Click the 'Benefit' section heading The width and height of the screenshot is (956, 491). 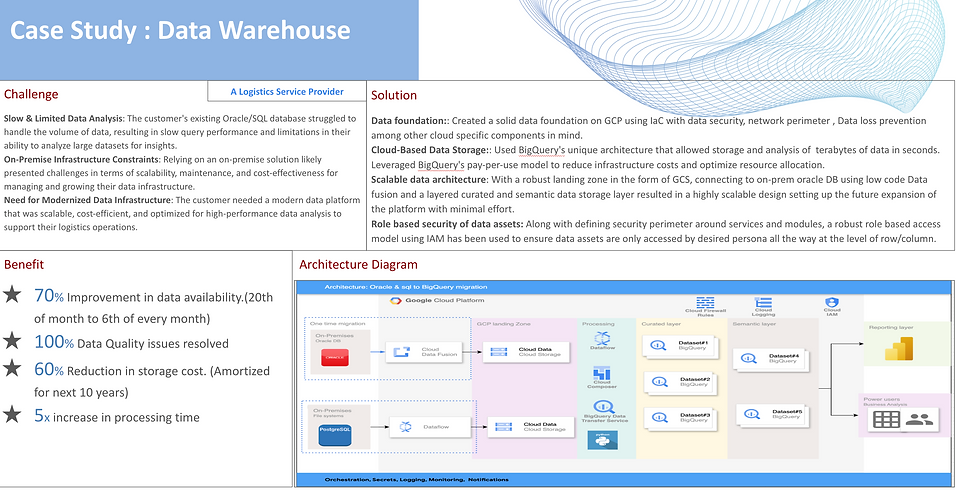[x=24, y=264]
